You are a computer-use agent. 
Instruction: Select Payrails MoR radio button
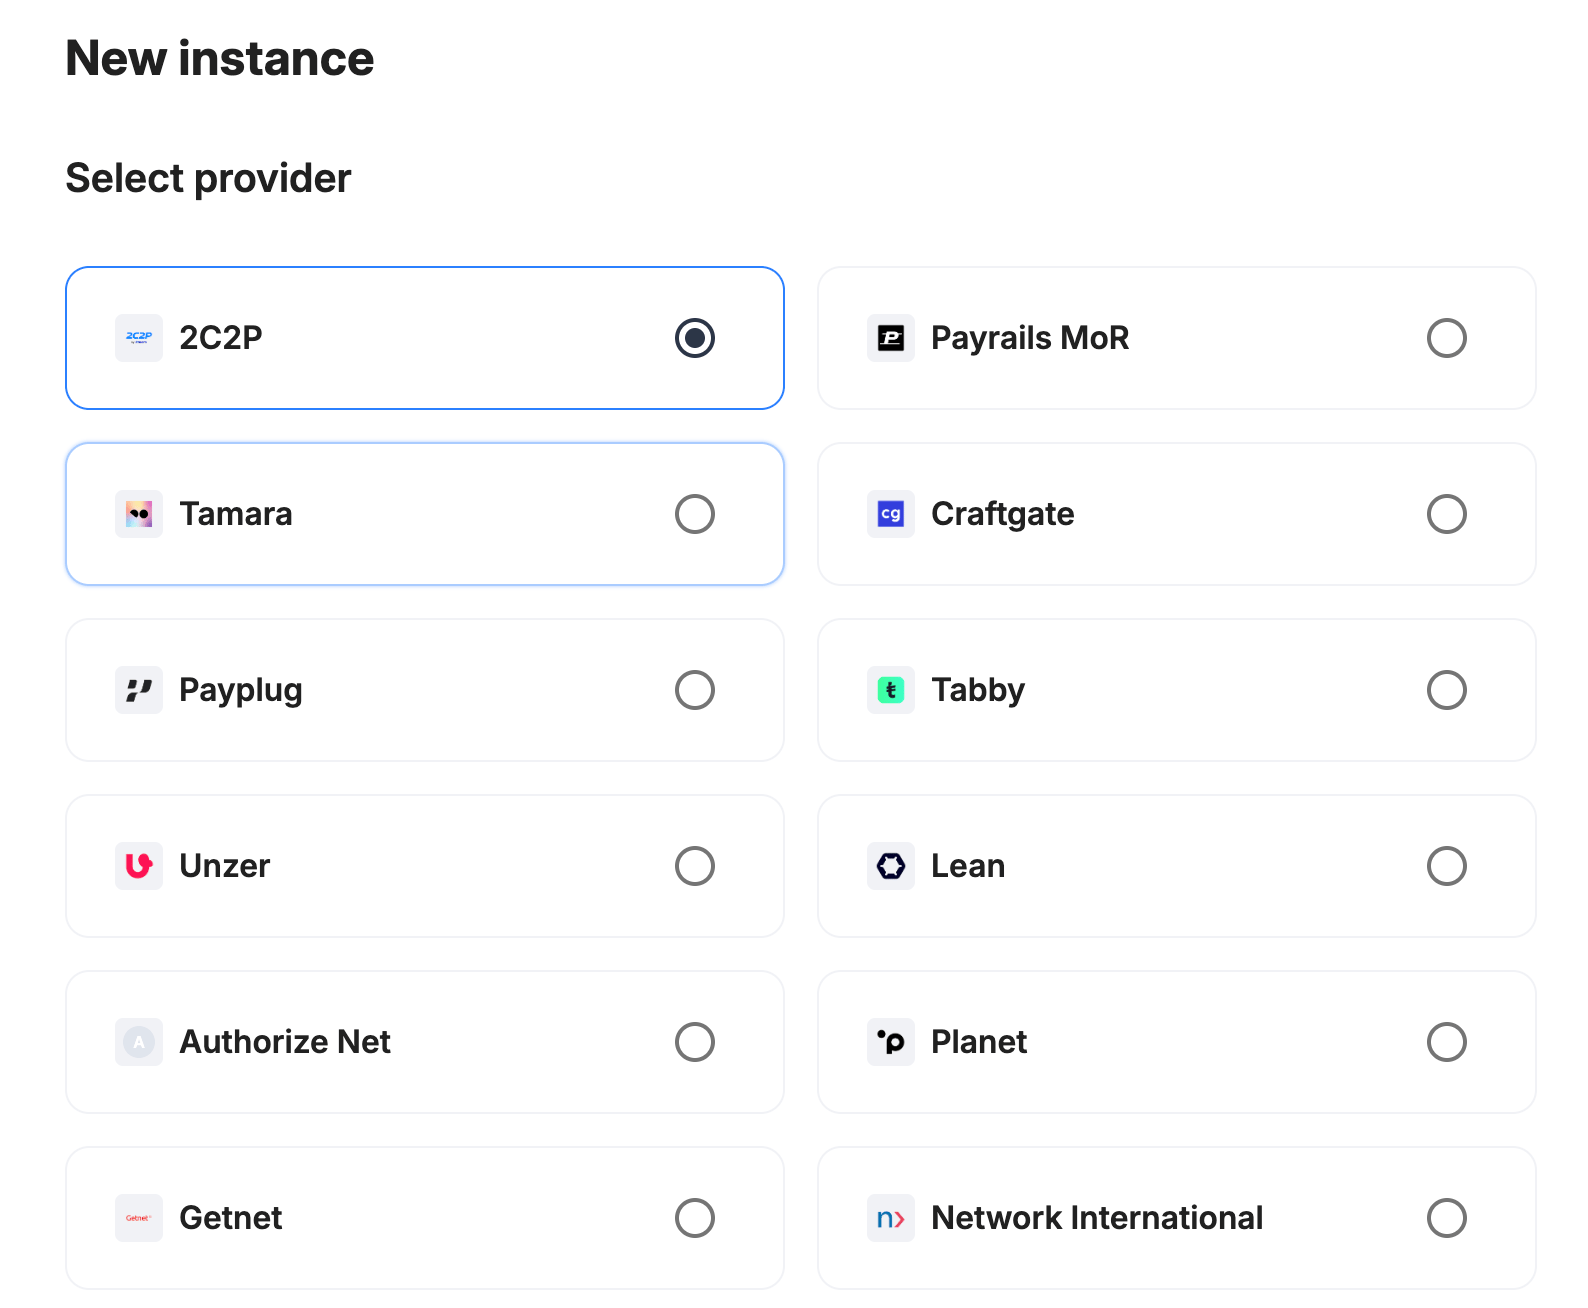click(x=1447, y=338)
